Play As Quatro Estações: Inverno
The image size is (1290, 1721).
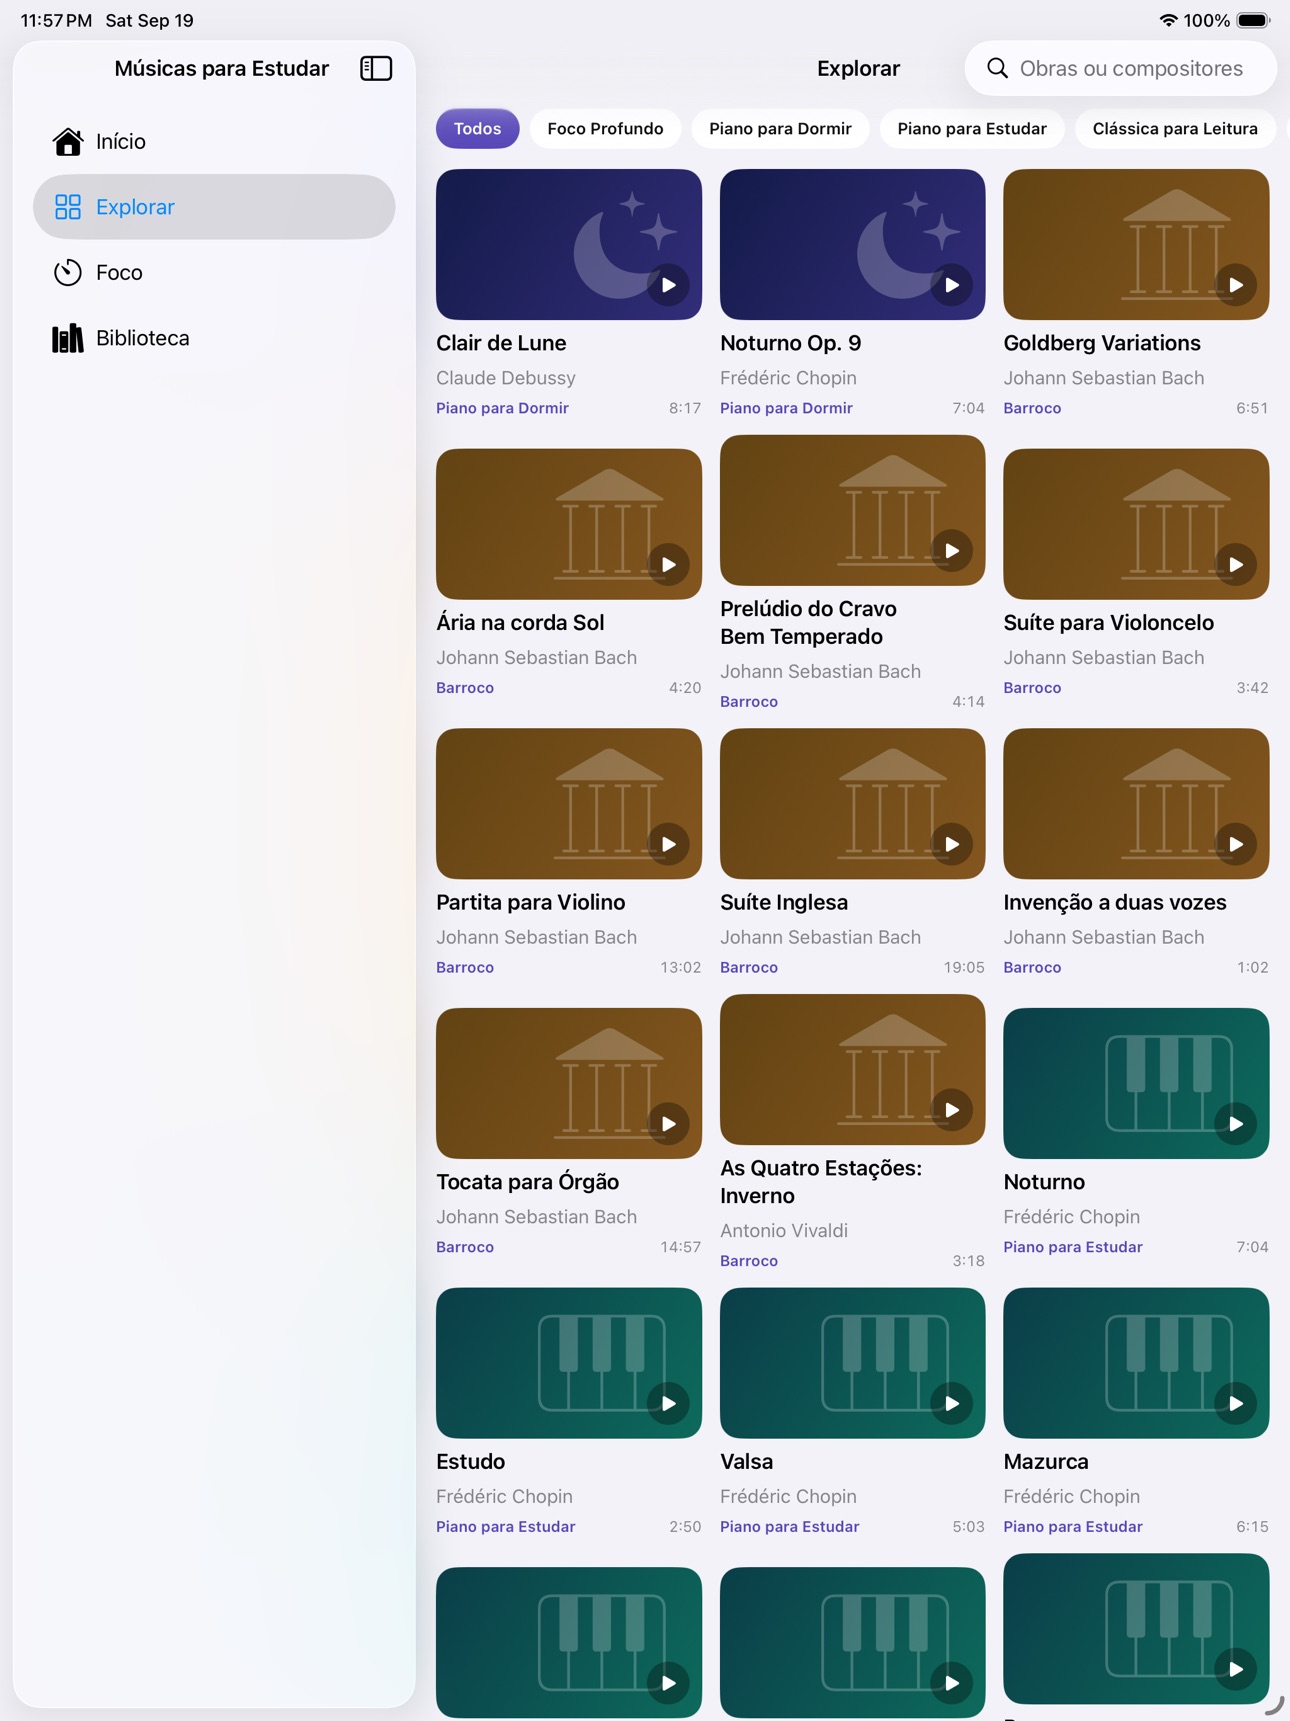952,1110
